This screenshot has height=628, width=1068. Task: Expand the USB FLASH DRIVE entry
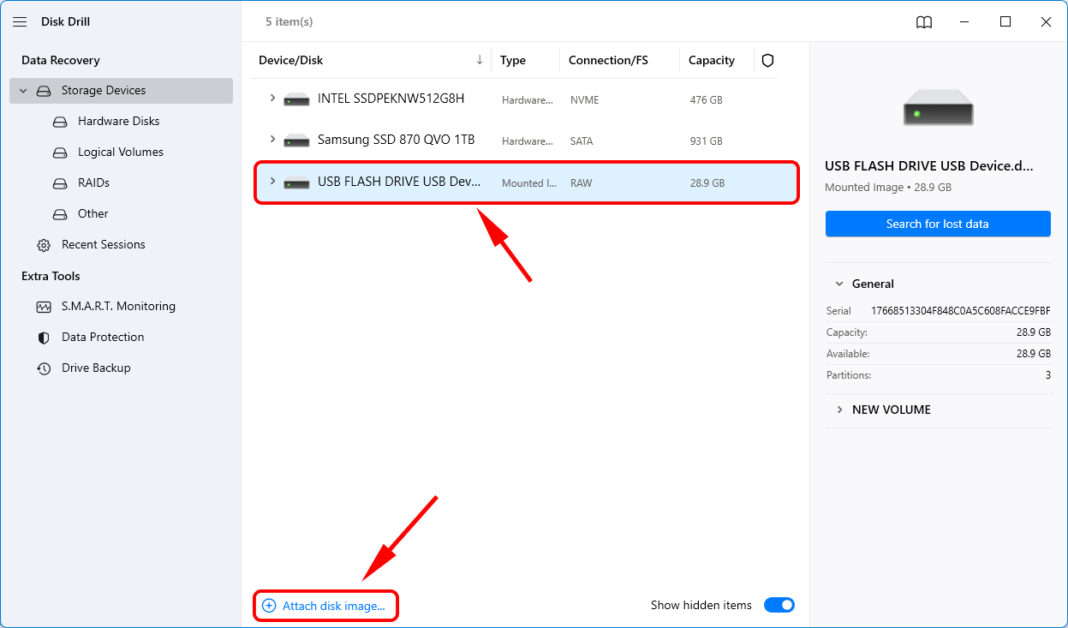(x=272, y=182)
